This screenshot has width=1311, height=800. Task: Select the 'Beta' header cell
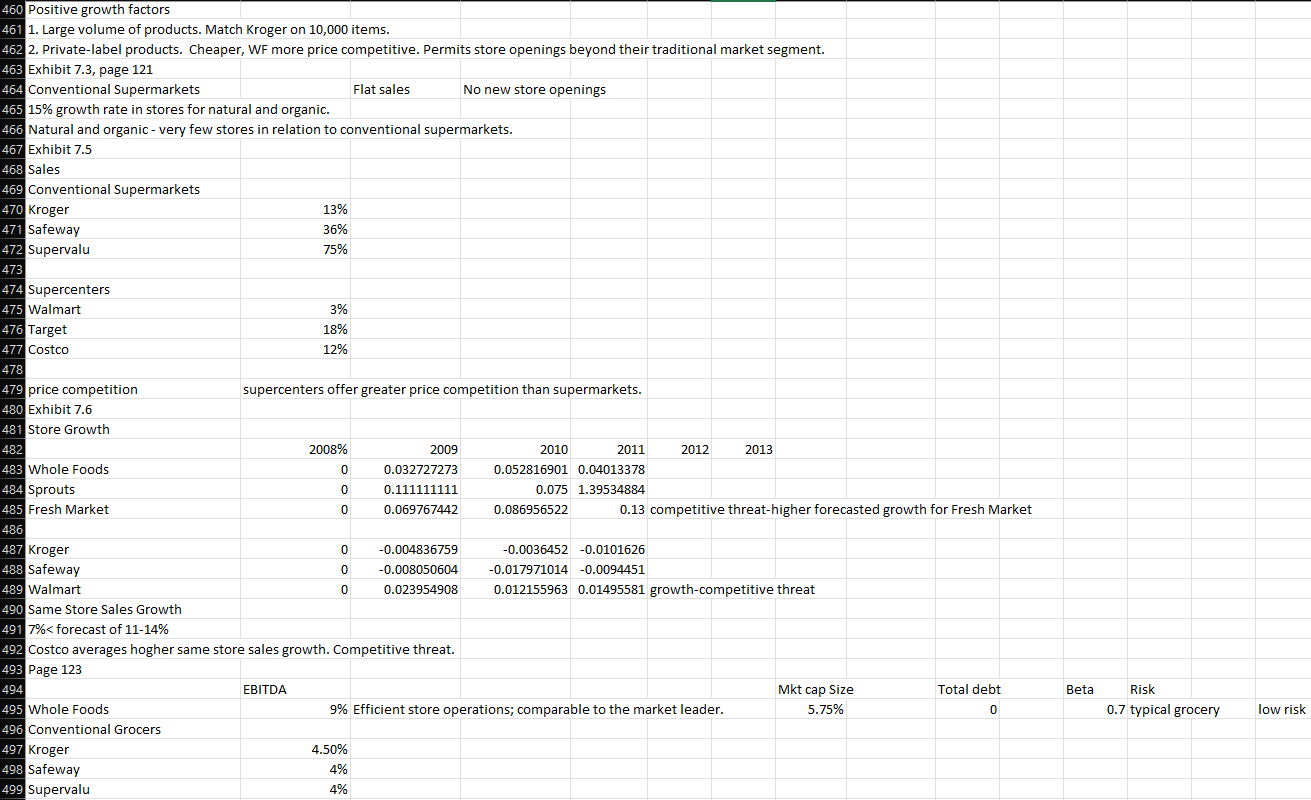[1080, 690]
